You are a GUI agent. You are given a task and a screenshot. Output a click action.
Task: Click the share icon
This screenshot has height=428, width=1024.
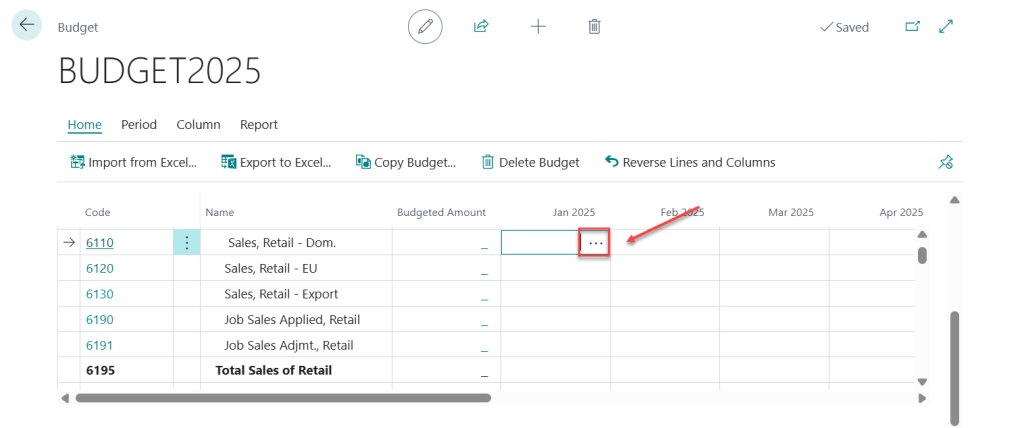[x=481, y=27]
